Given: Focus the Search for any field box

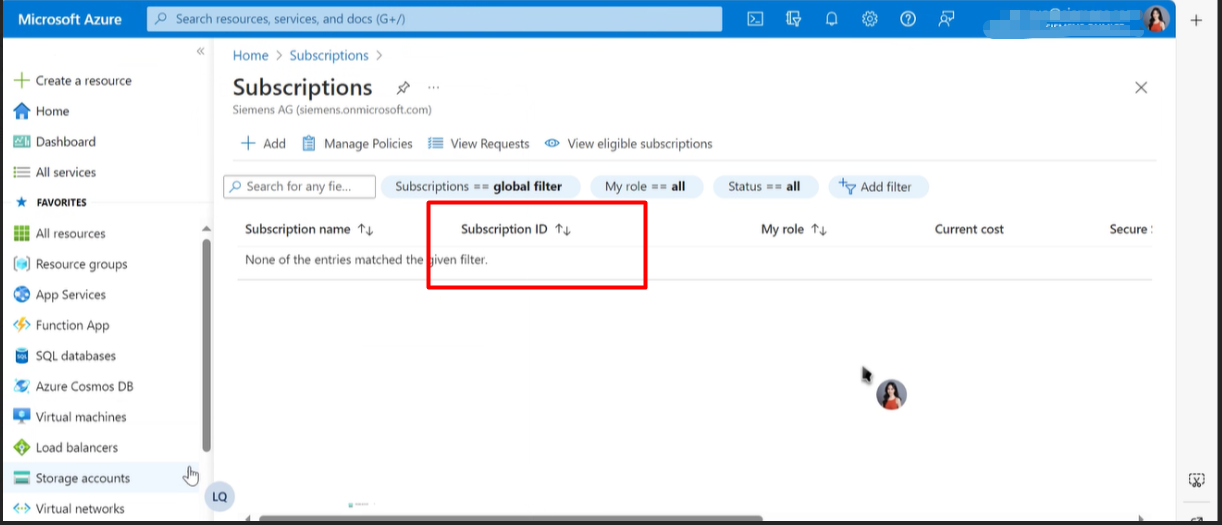Looking at the screenshot, I should [x=300, y=187].
